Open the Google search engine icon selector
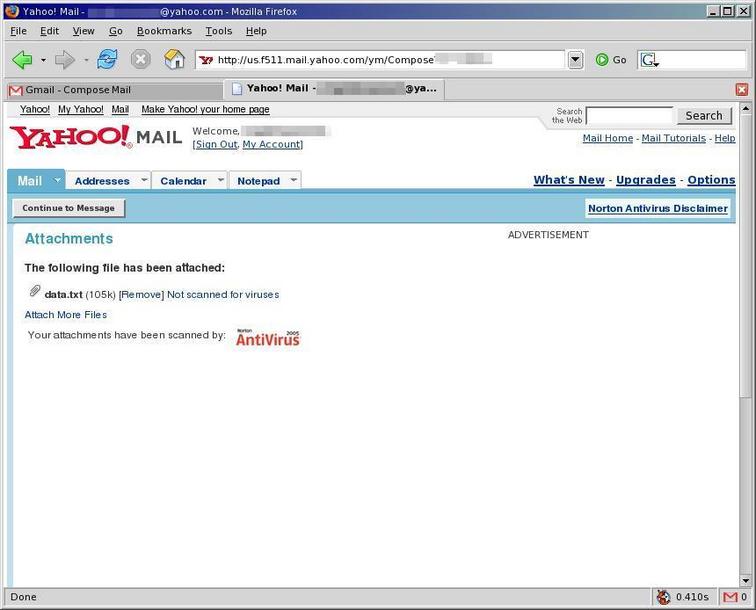This screenshot has width=756, height=610. tap(649, 60)
